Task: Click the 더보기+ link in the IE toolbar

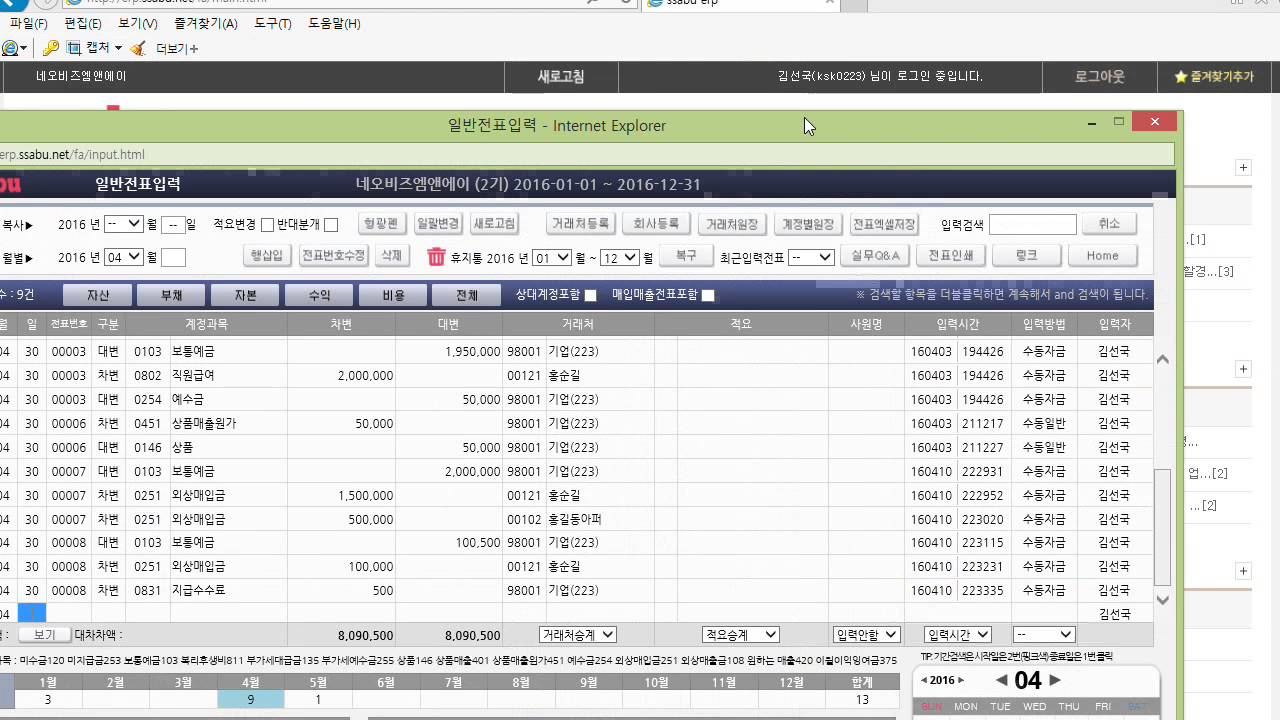Action: 177,48
